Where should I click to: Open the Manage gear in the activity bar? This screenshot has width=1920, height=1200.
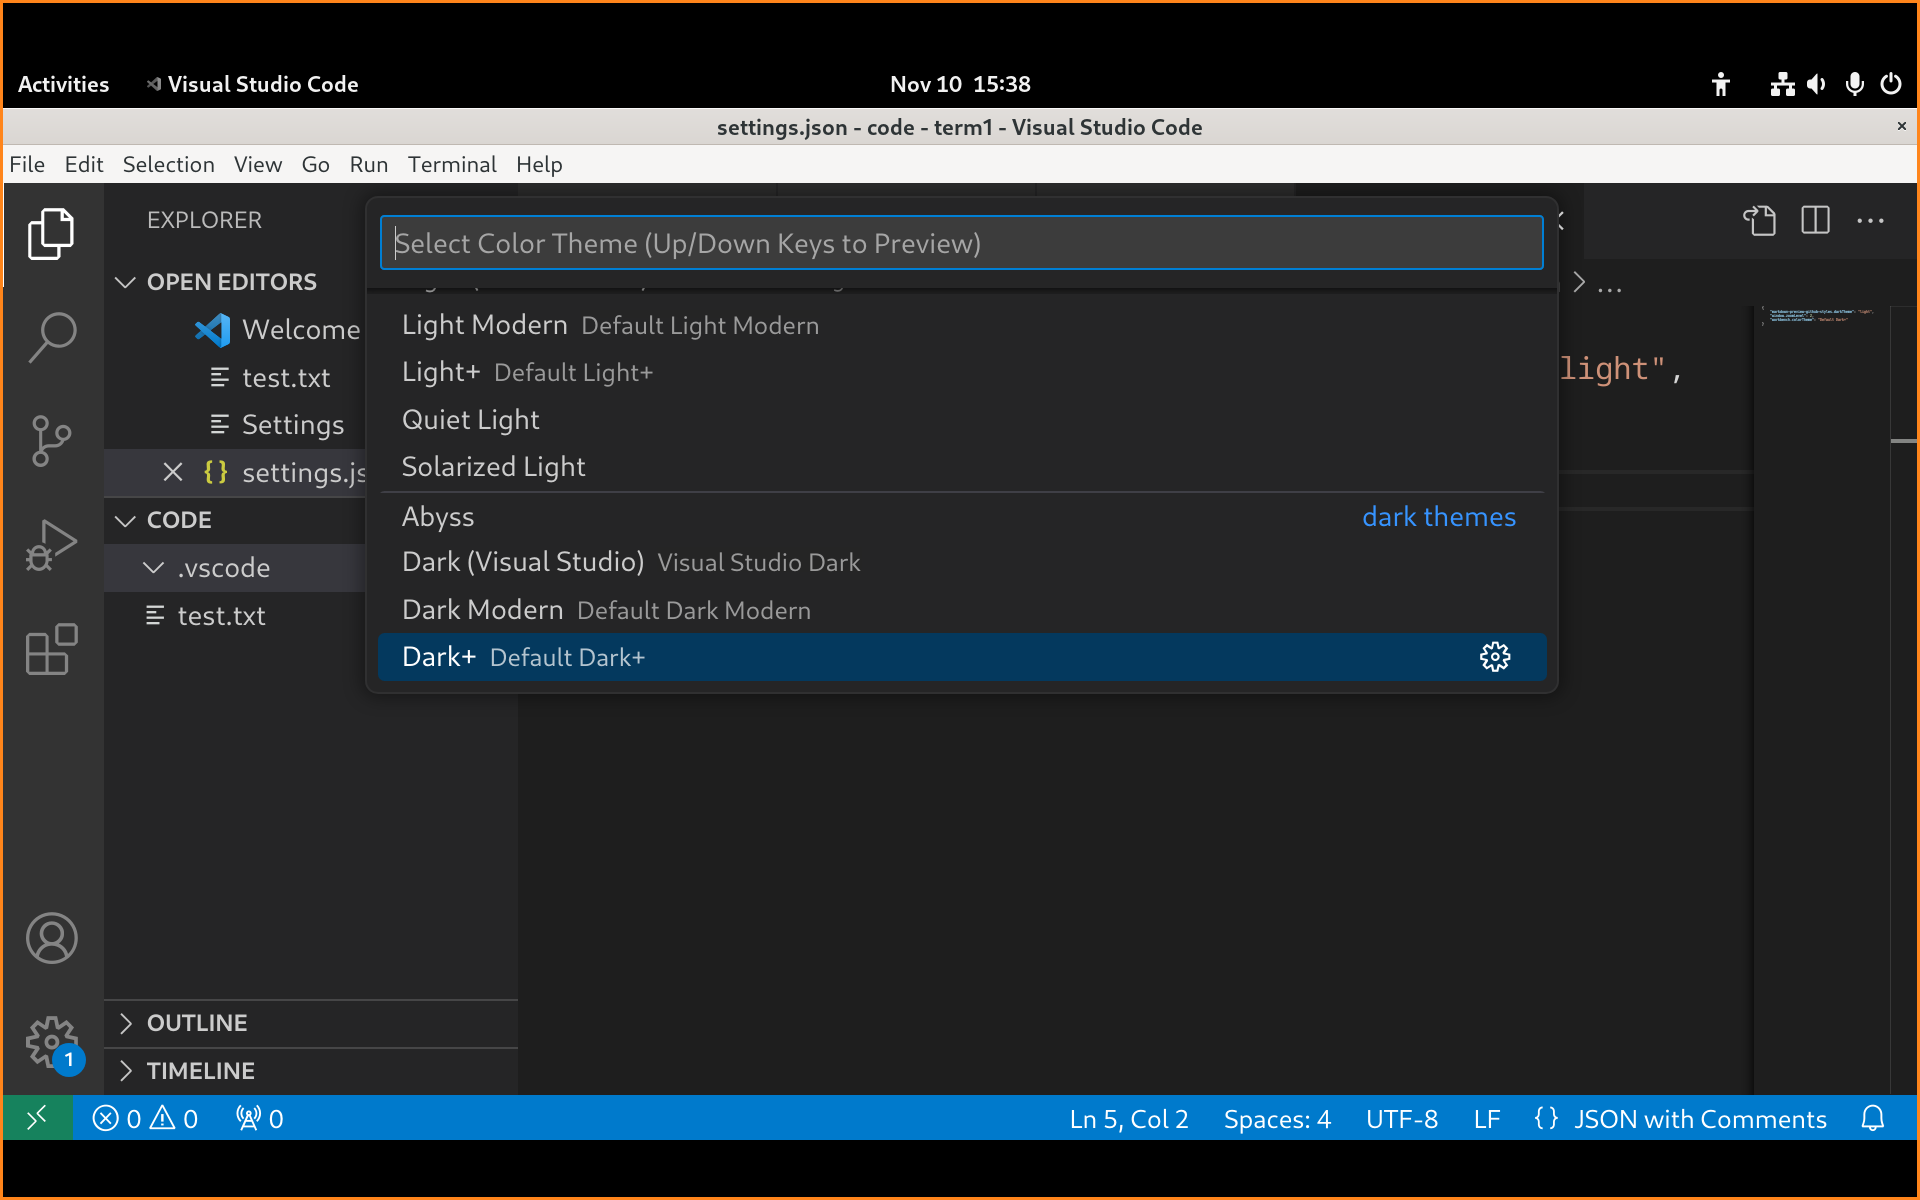click(x=52, y=1042)
